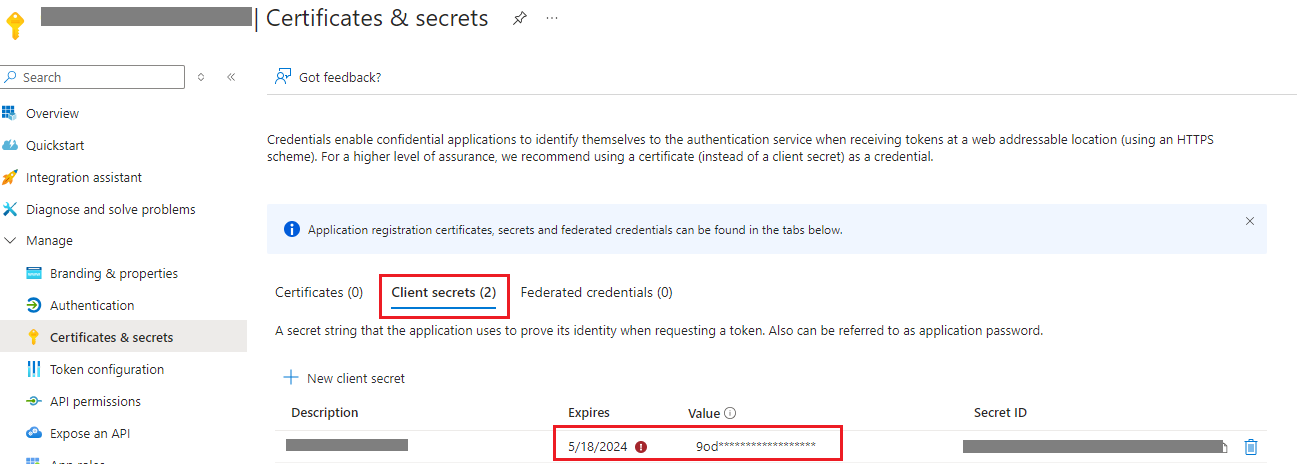Image resolution: width=1297 pixels, height=464 pixels.
Task: Open the ellipsis more options menu
Action: (x=552, y=18)
